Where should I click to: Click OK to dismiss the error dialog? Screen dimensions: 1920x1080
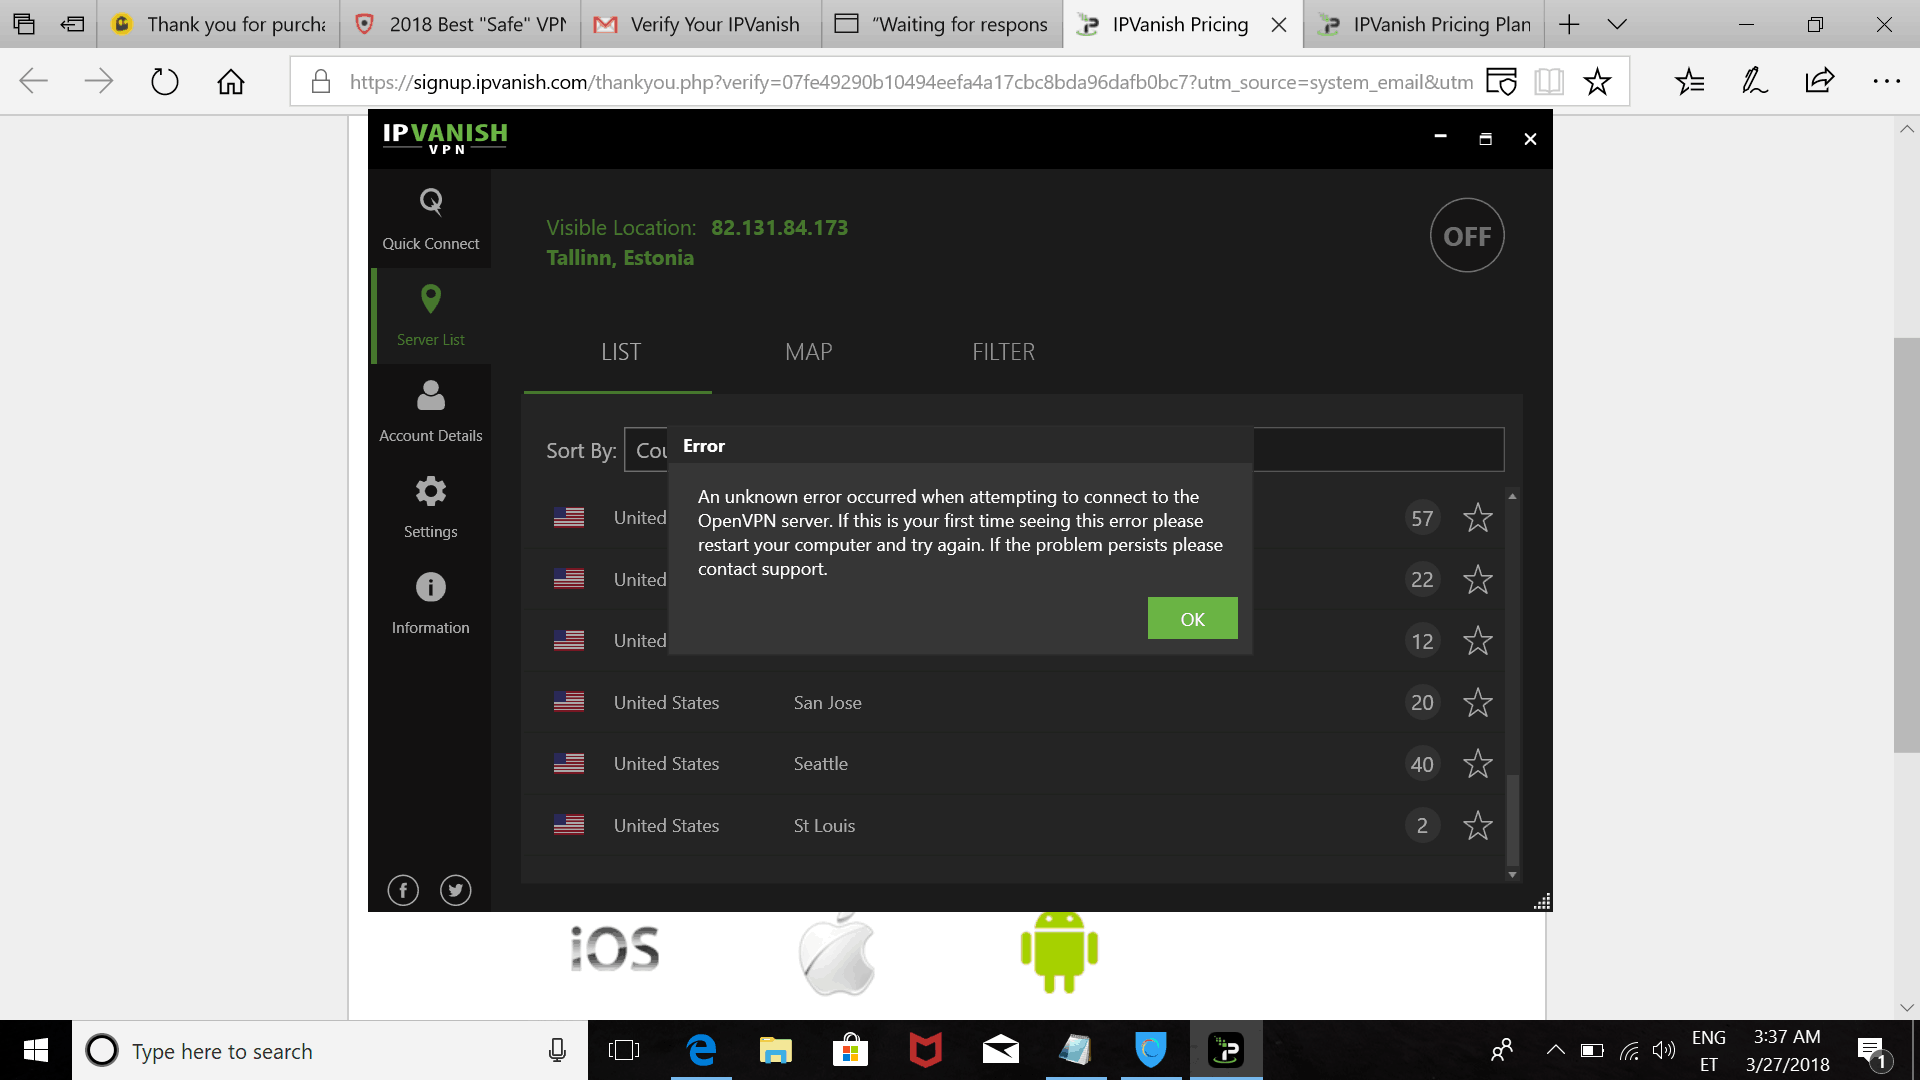(1191, 618)
